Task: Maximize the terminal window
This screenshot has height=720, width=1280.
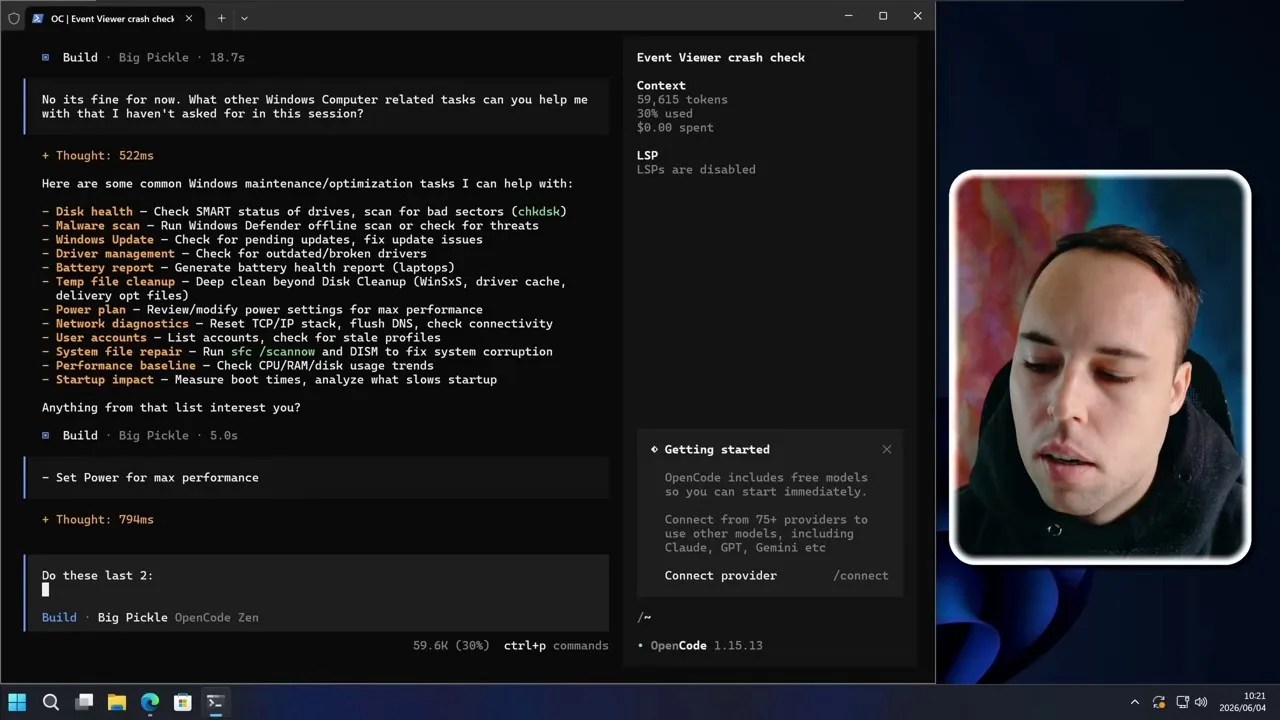Action: 883,16
